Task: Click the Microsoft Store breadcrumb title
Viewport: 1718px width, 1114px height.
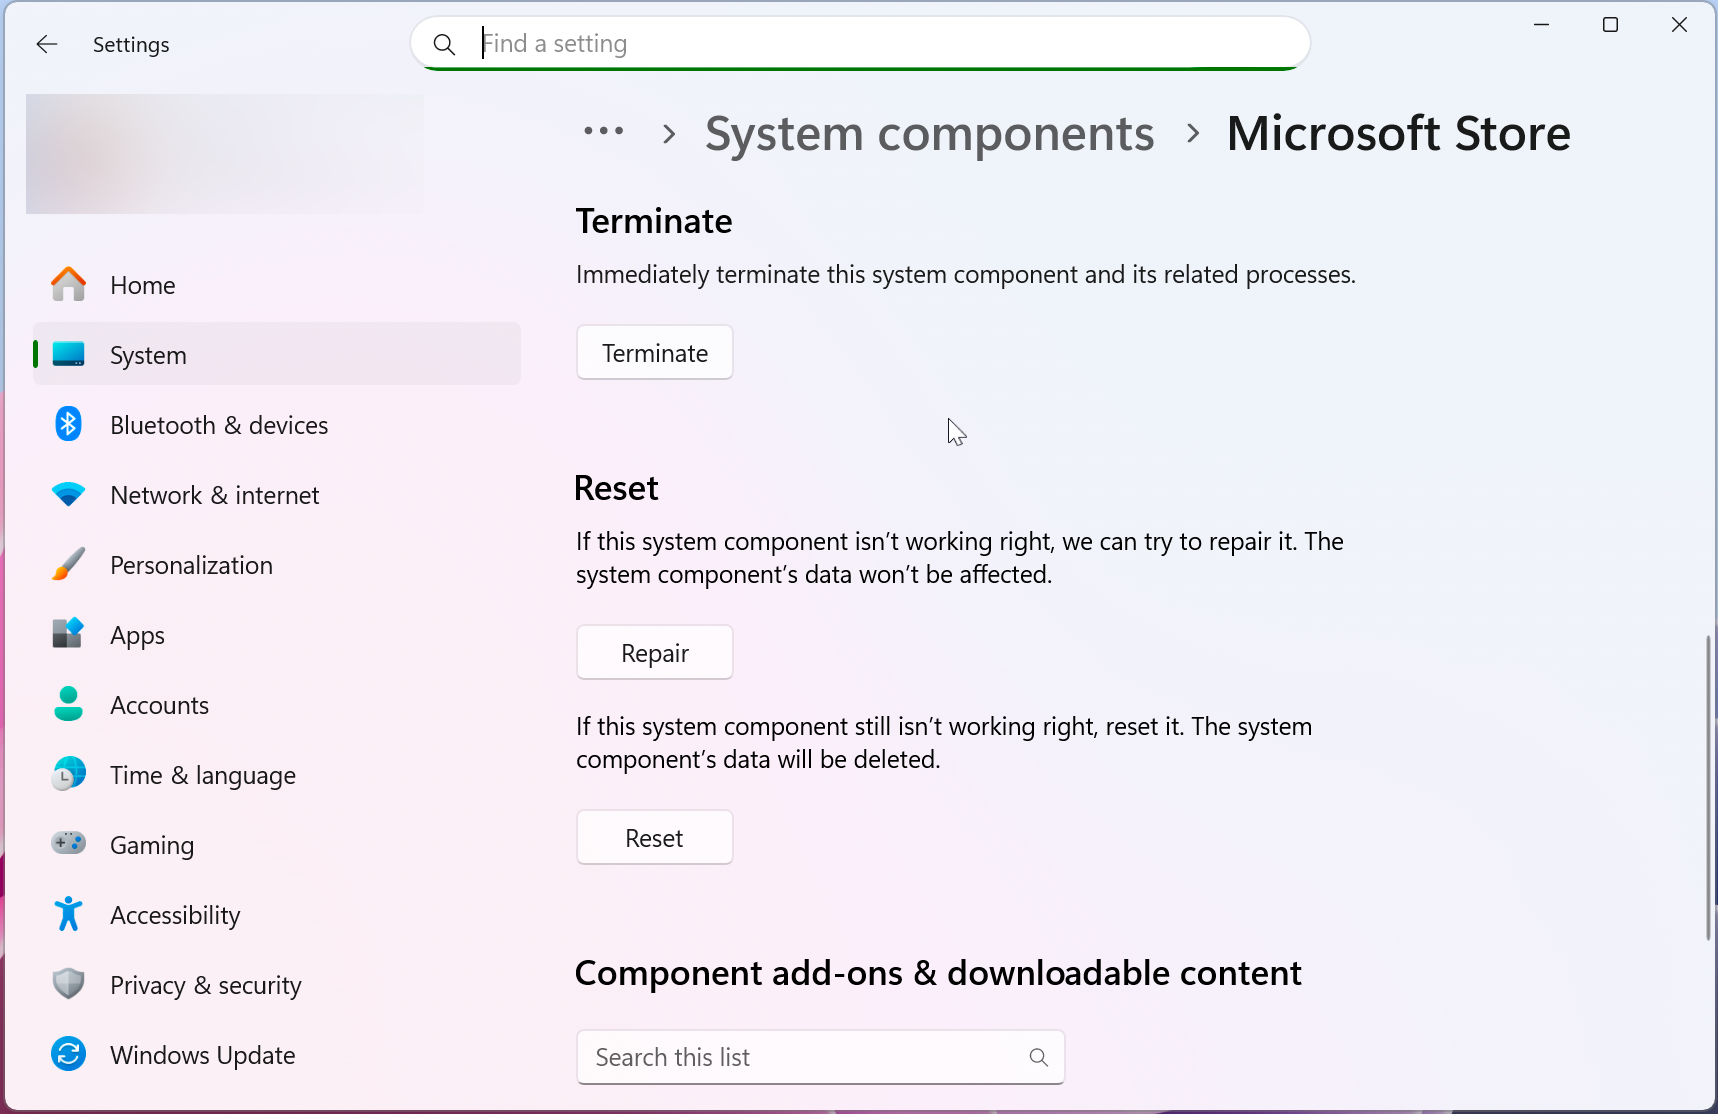Action: point(1398,133)
